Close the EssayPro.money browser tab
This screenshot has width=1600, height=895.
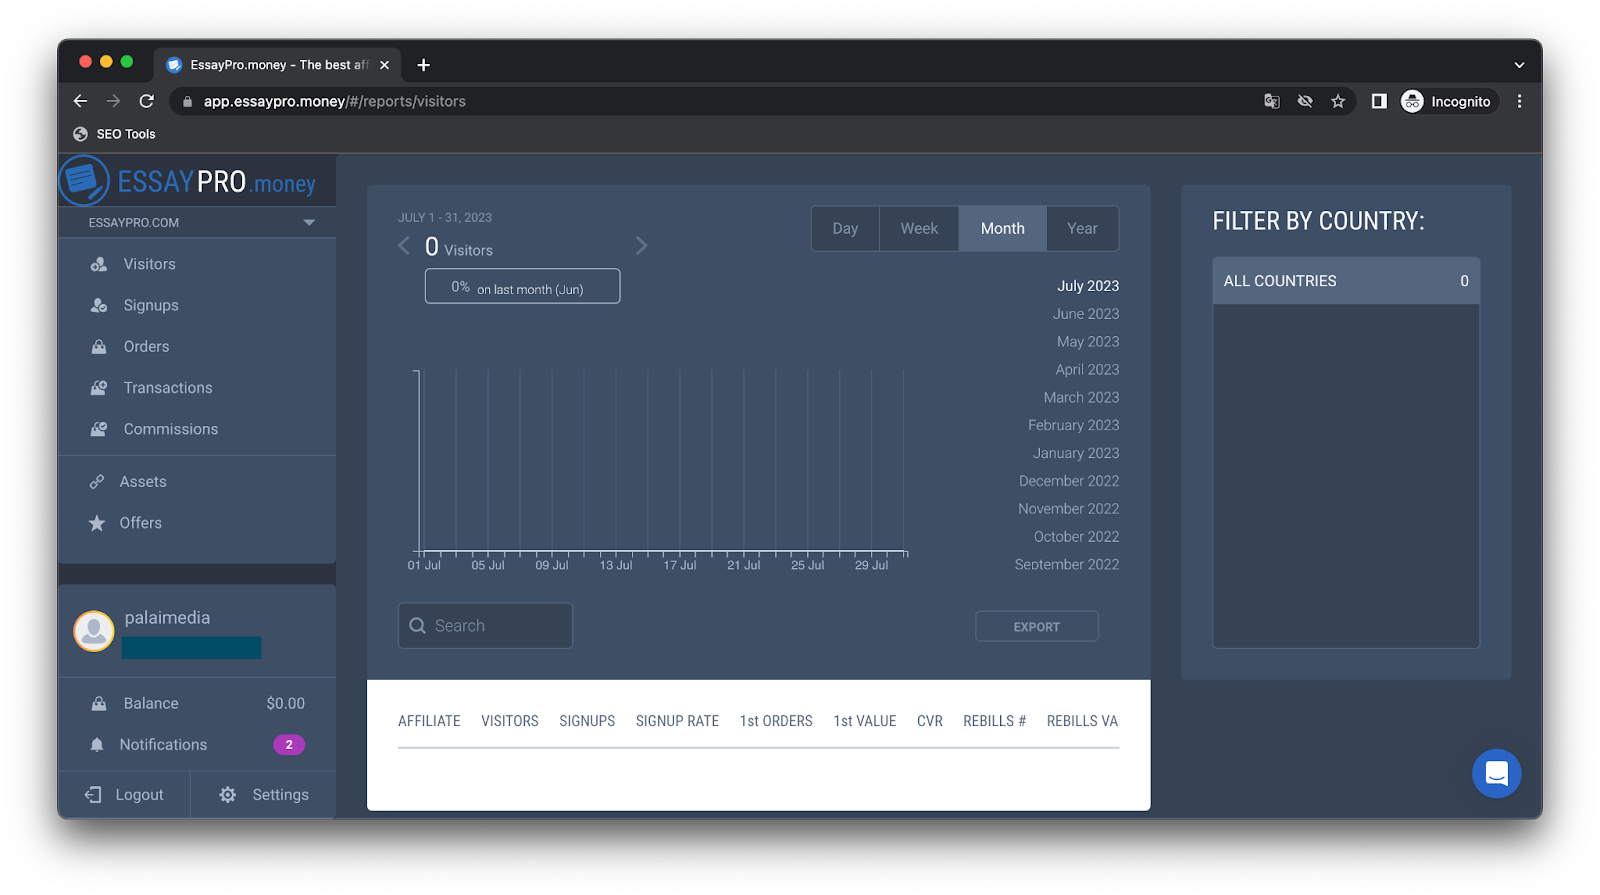pyautogui.click(x=385, y=65)
